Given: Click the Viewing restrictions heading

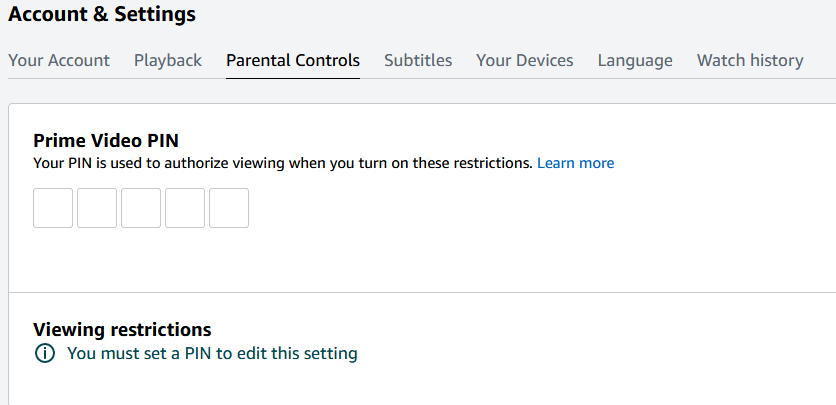Looking at the screenshot, I should click(x=122, y=330).
